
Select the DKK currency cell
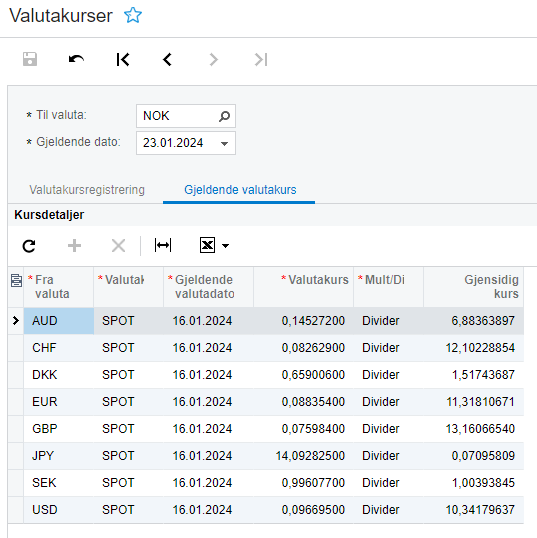[59, 375]
